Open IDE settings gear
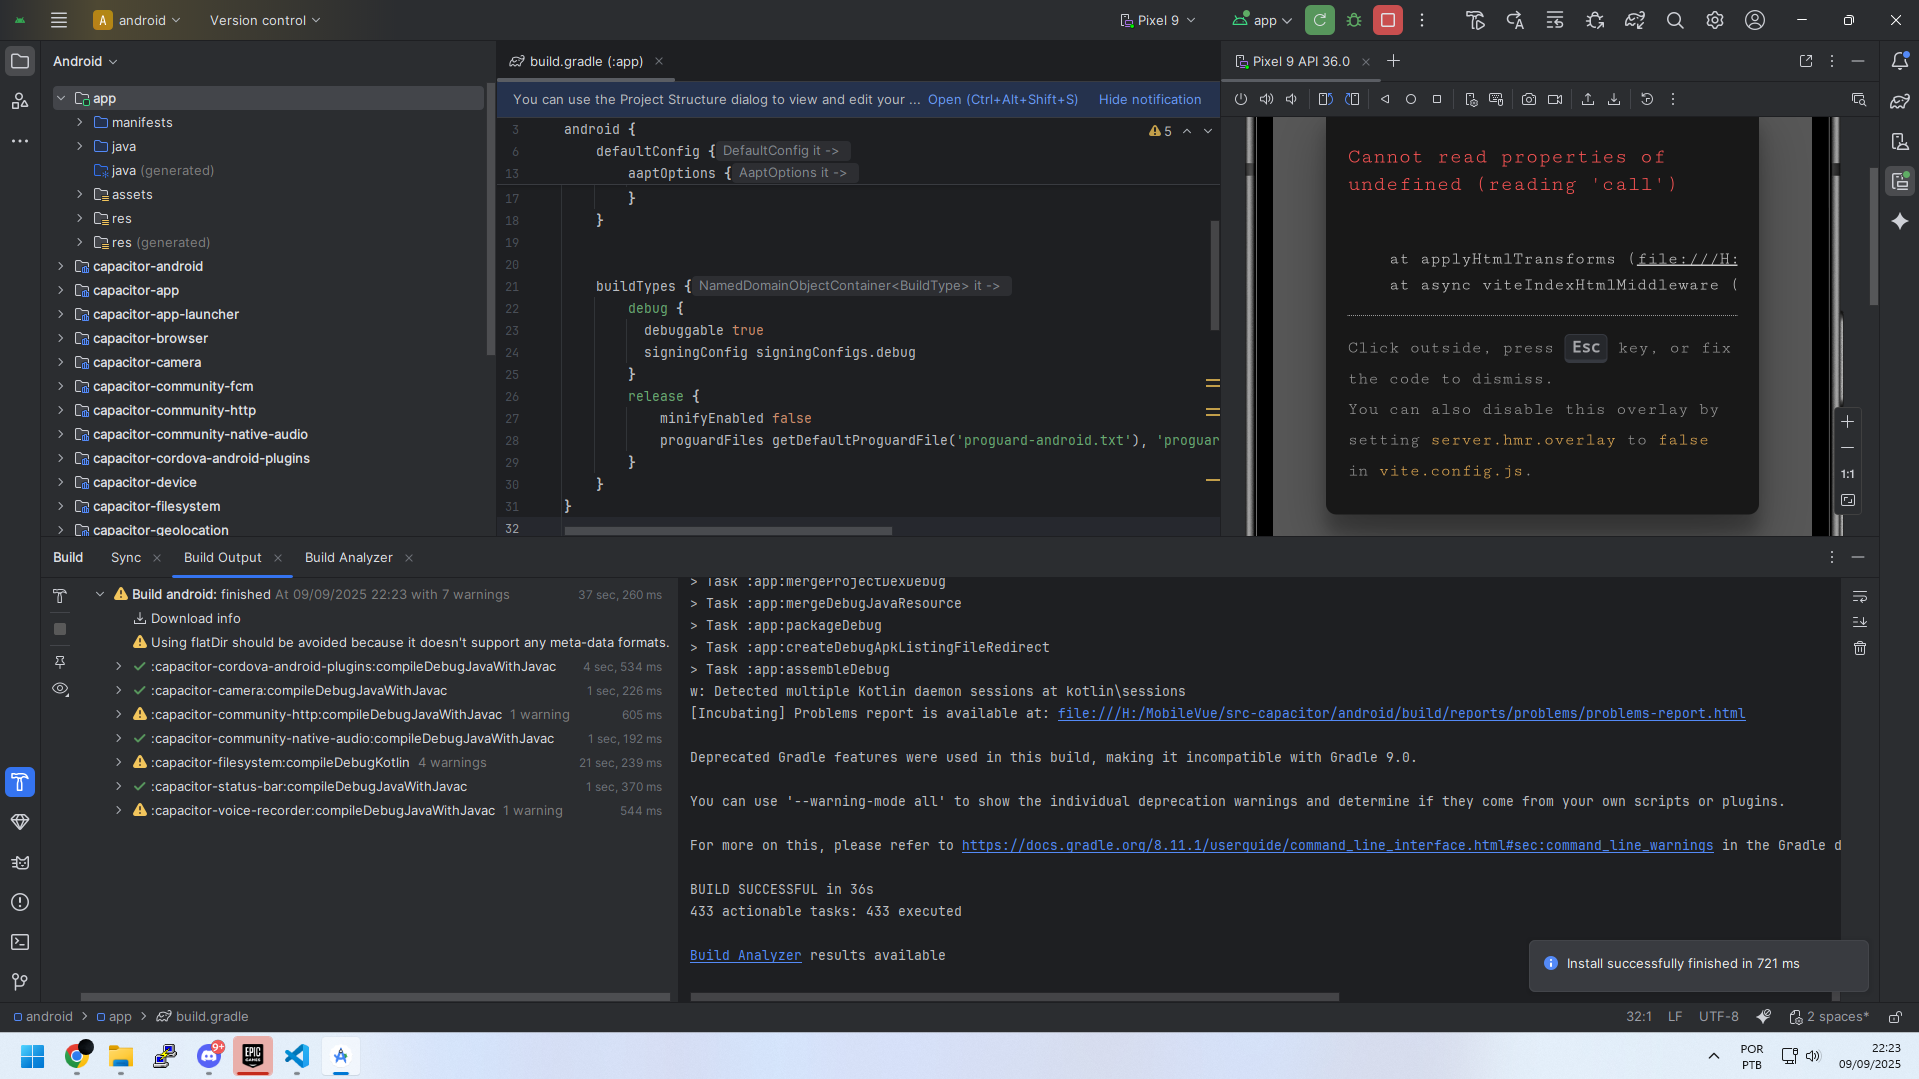The image size is (1919, 1079). point(1715,20)
